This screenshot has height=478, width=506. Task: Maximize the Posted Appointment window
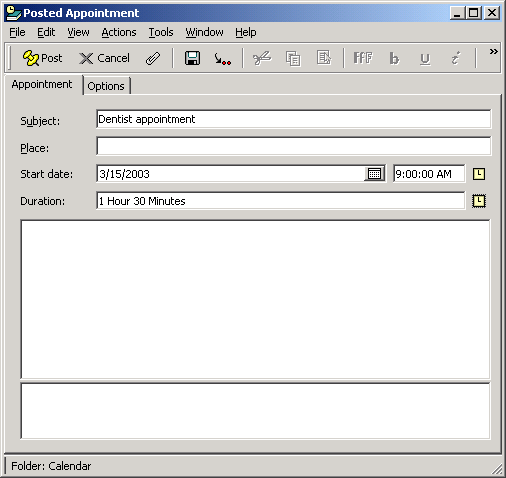coord(474,13)
